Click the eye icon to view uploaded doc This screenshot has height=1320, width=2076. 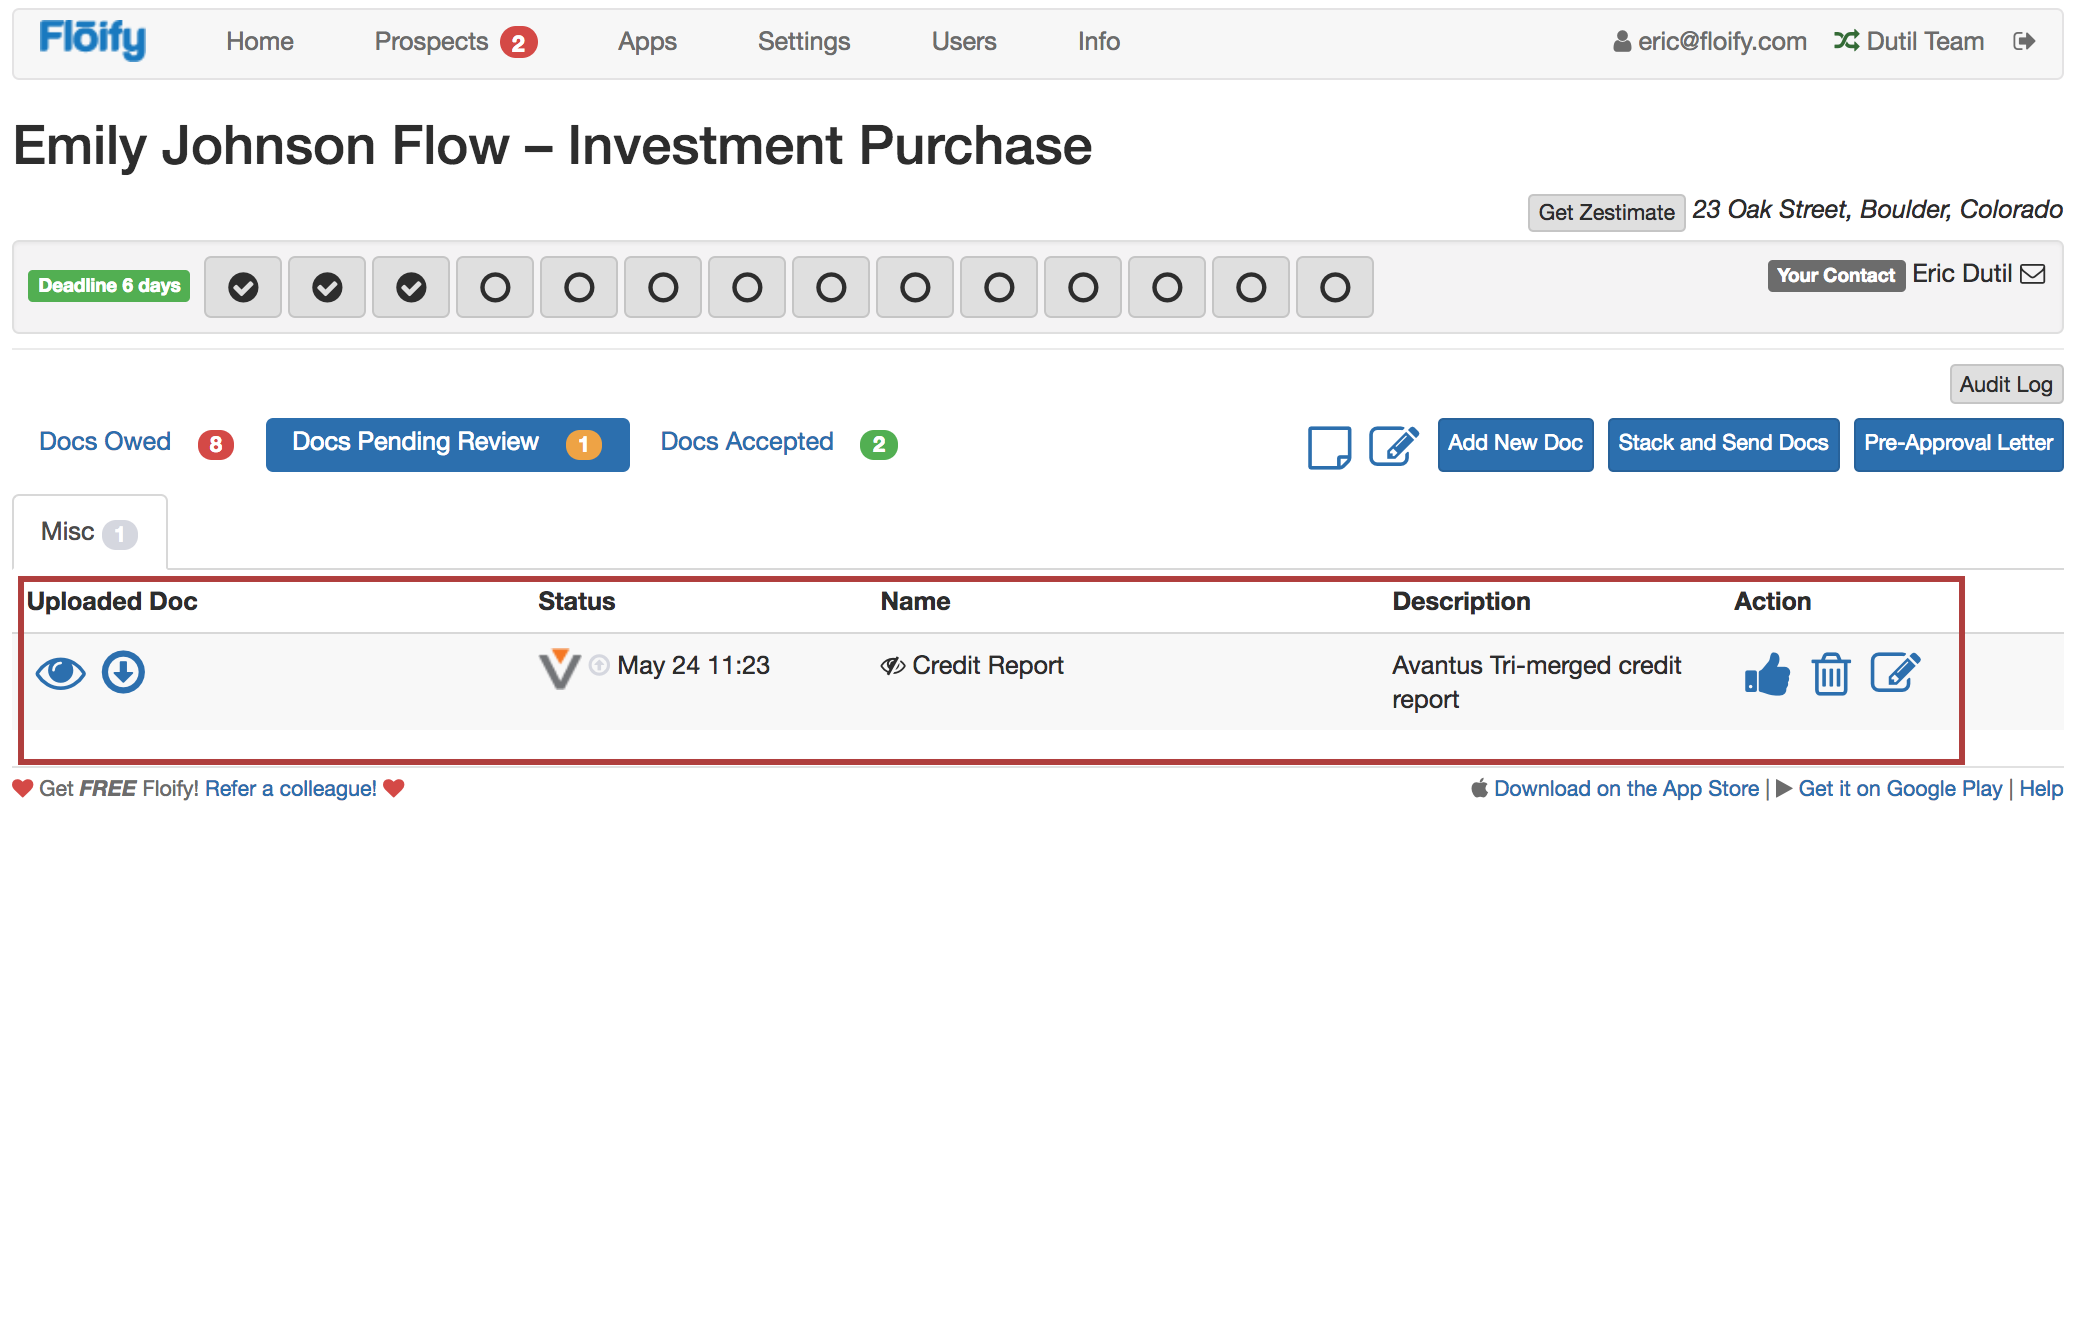[60, 673]
